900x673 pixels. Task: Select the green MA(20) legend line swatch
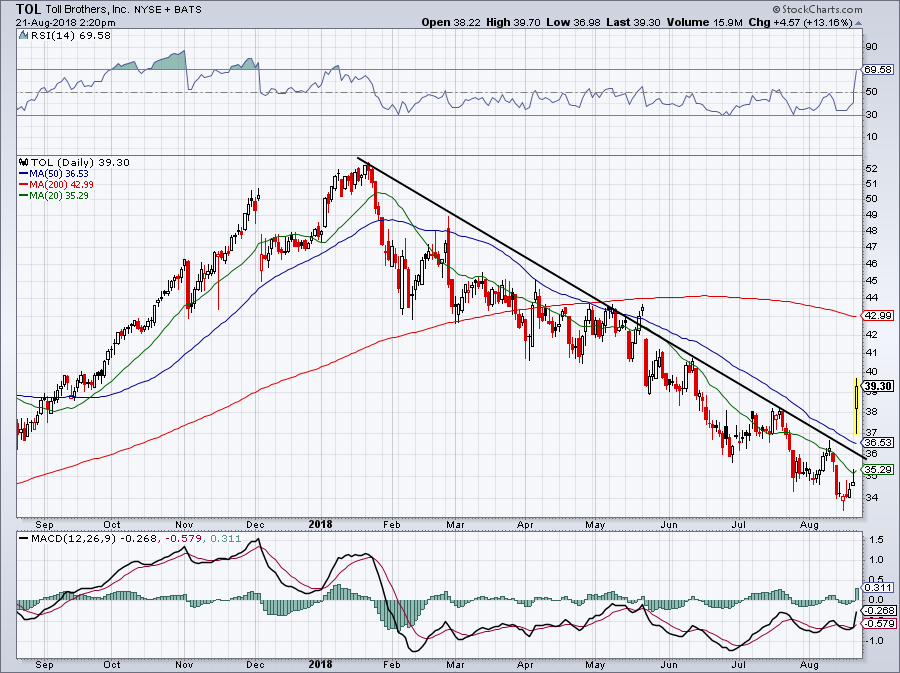pyautogui.click(x=24, y=195)
